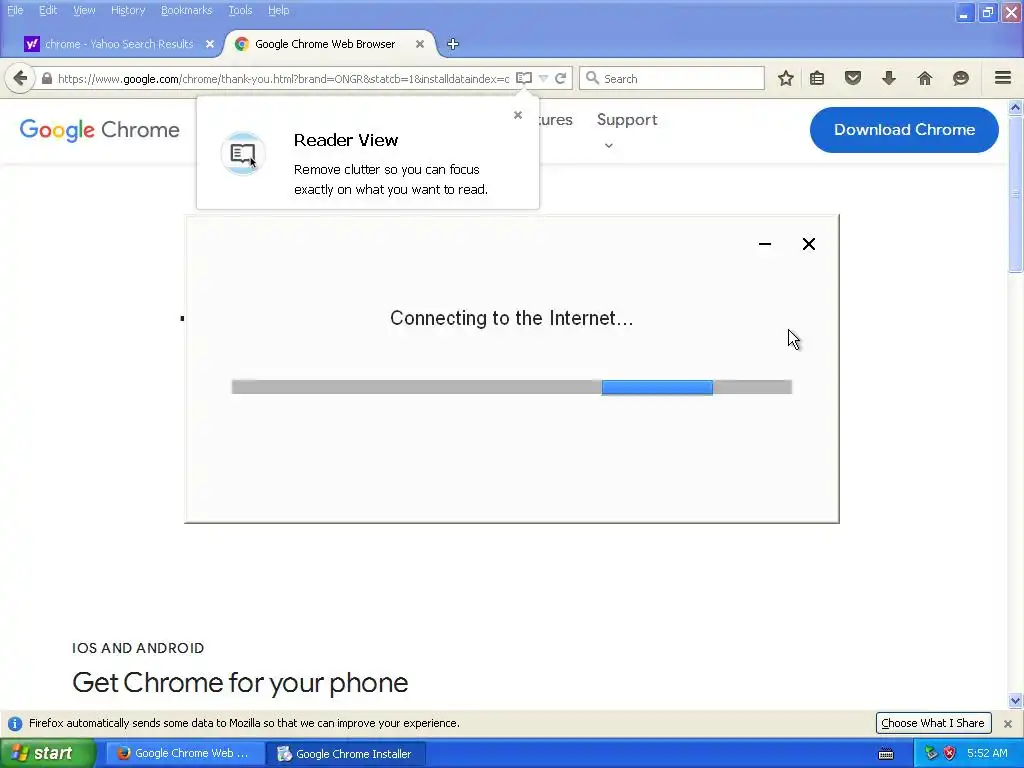Minimize the Chrome installer dialog
This screenshot has width=1024, height=768.
point(765,244)
